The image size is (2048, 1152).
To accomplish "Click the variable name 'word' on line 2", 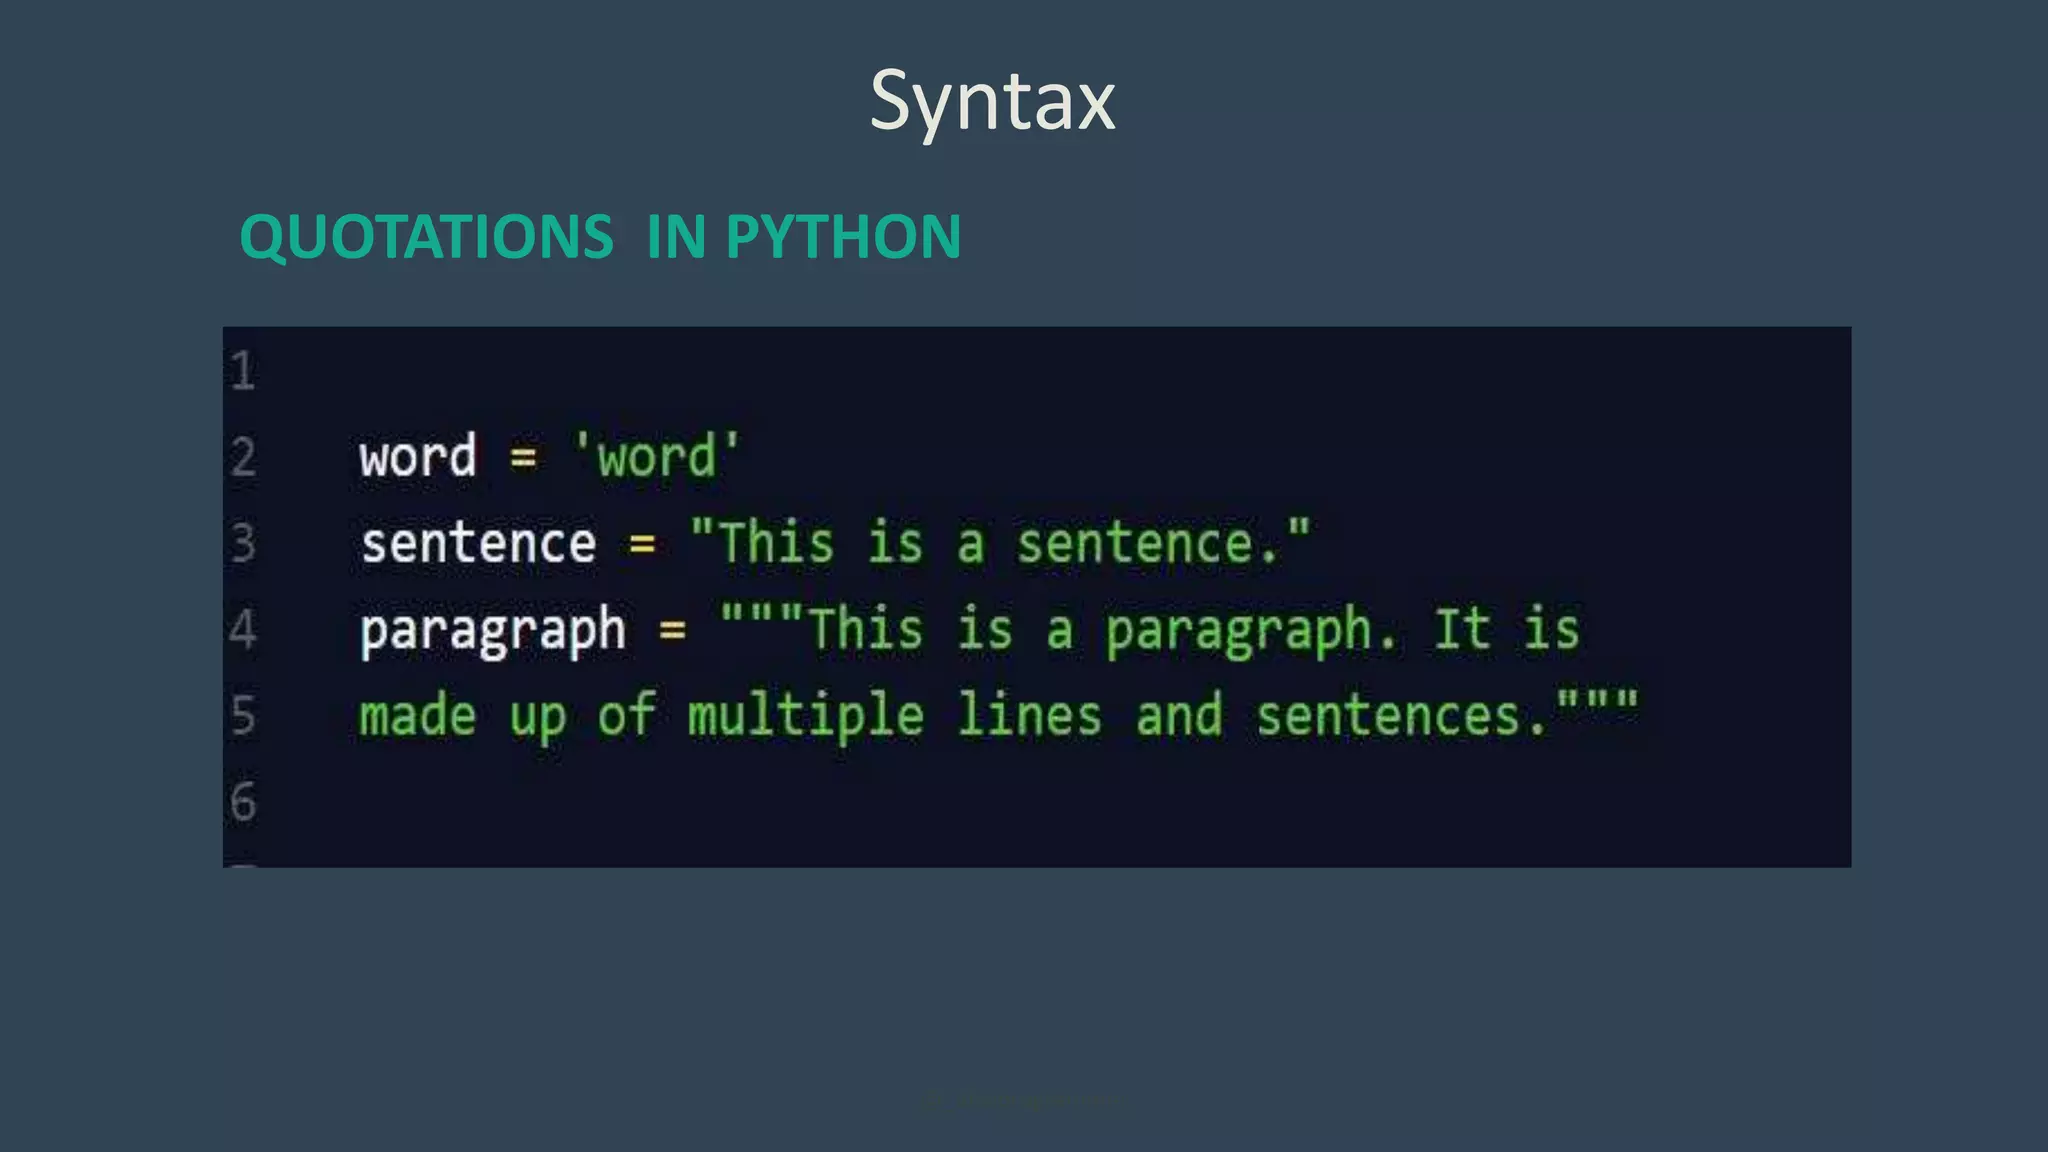I will pos(418,457).
